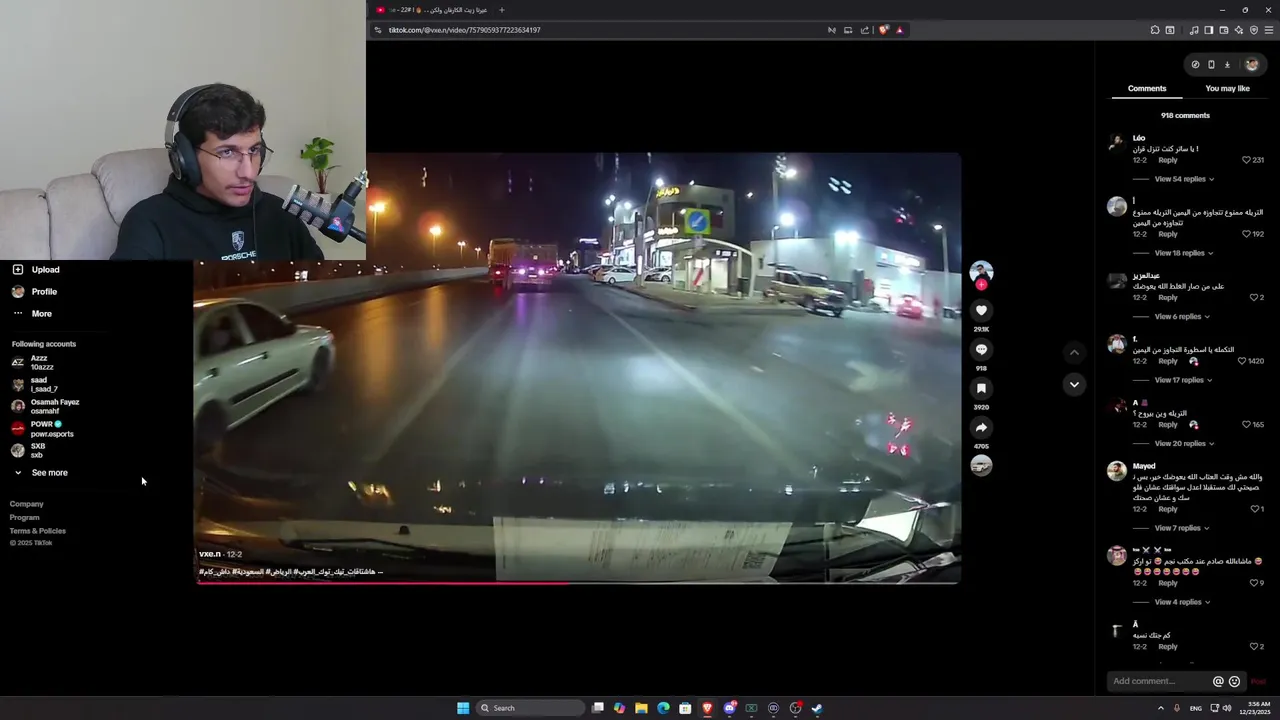Open the TikTok profile avatar at top right
1280x720 pixels.
tap(1251, 65)
